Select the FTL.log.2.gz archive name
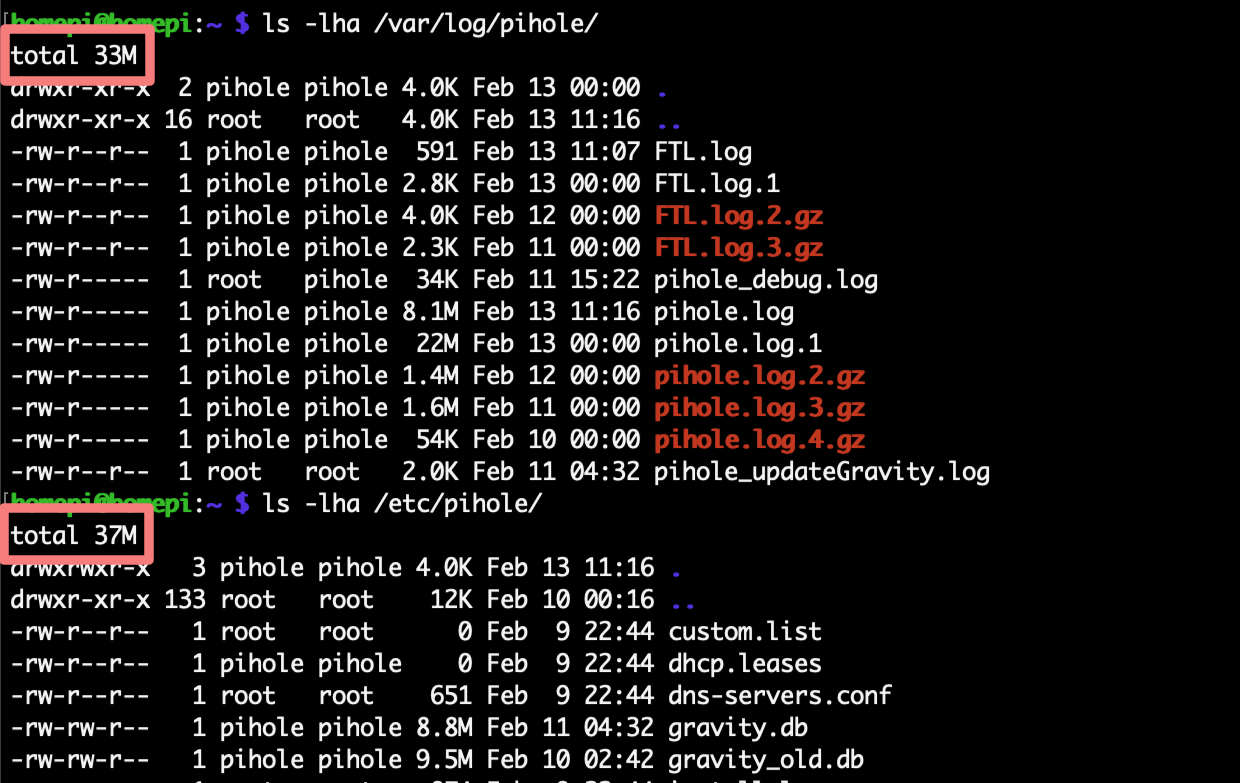Screen dimensions: 1240x783 739,216
